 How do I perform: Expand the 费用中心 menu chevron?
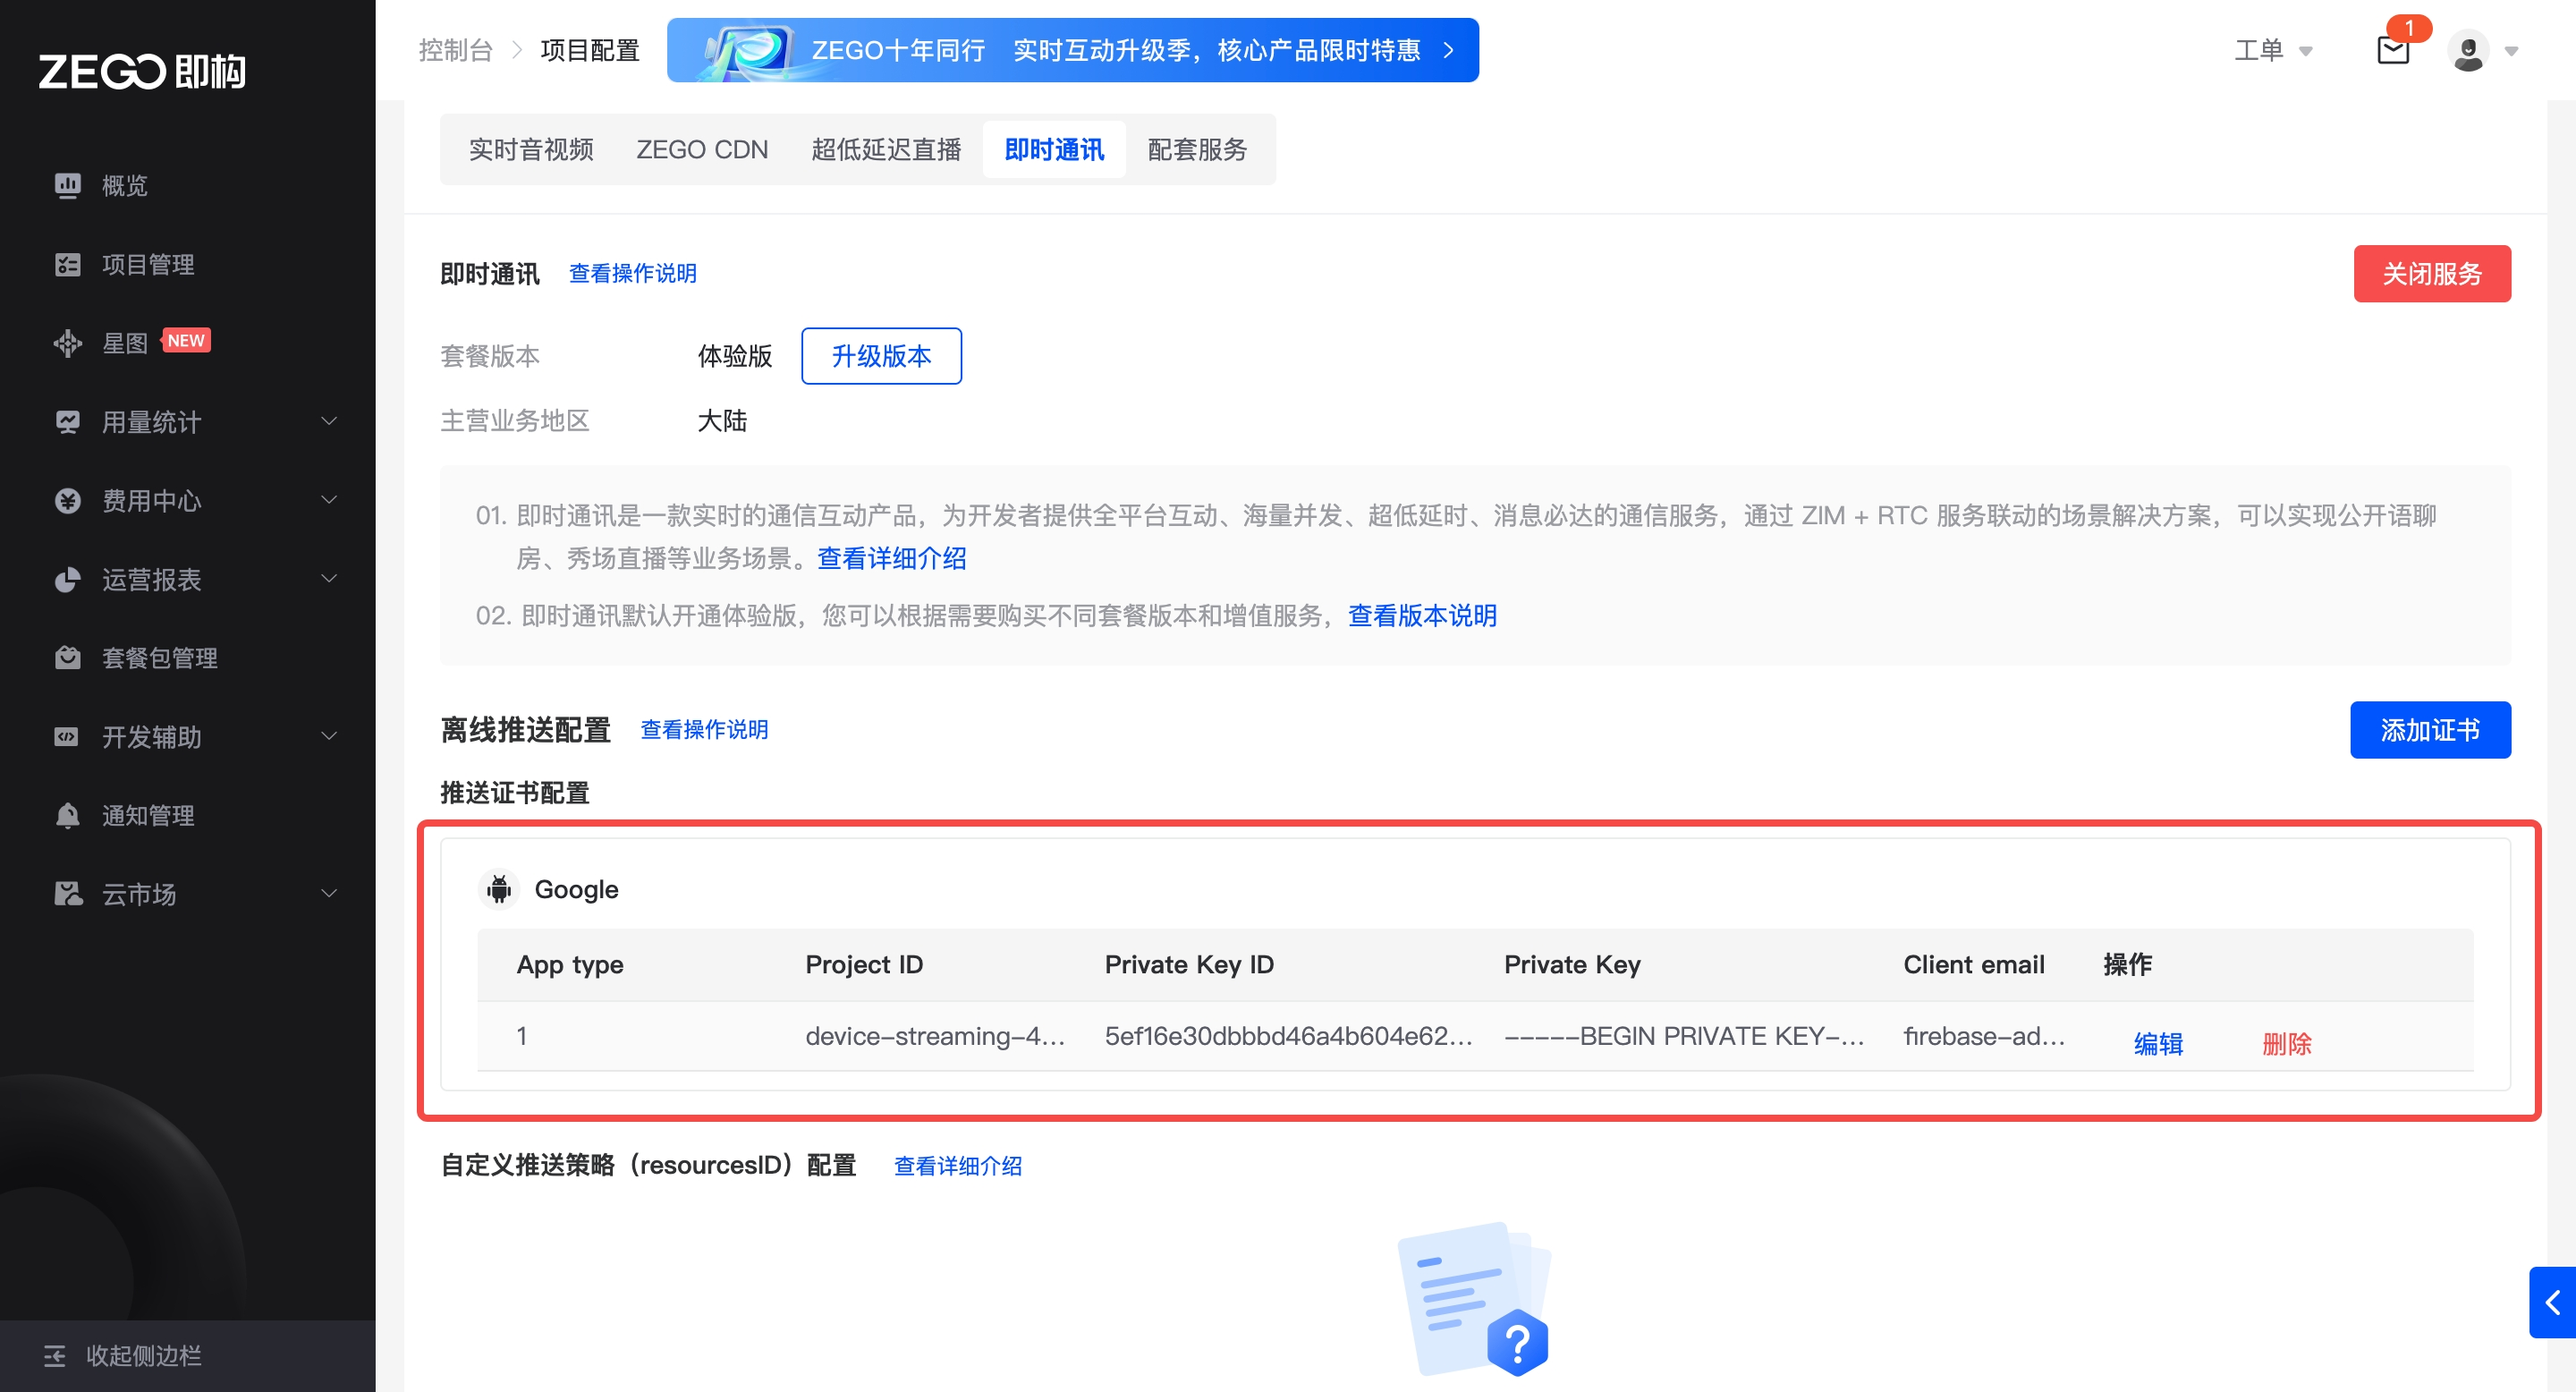(x=329, y=500)
